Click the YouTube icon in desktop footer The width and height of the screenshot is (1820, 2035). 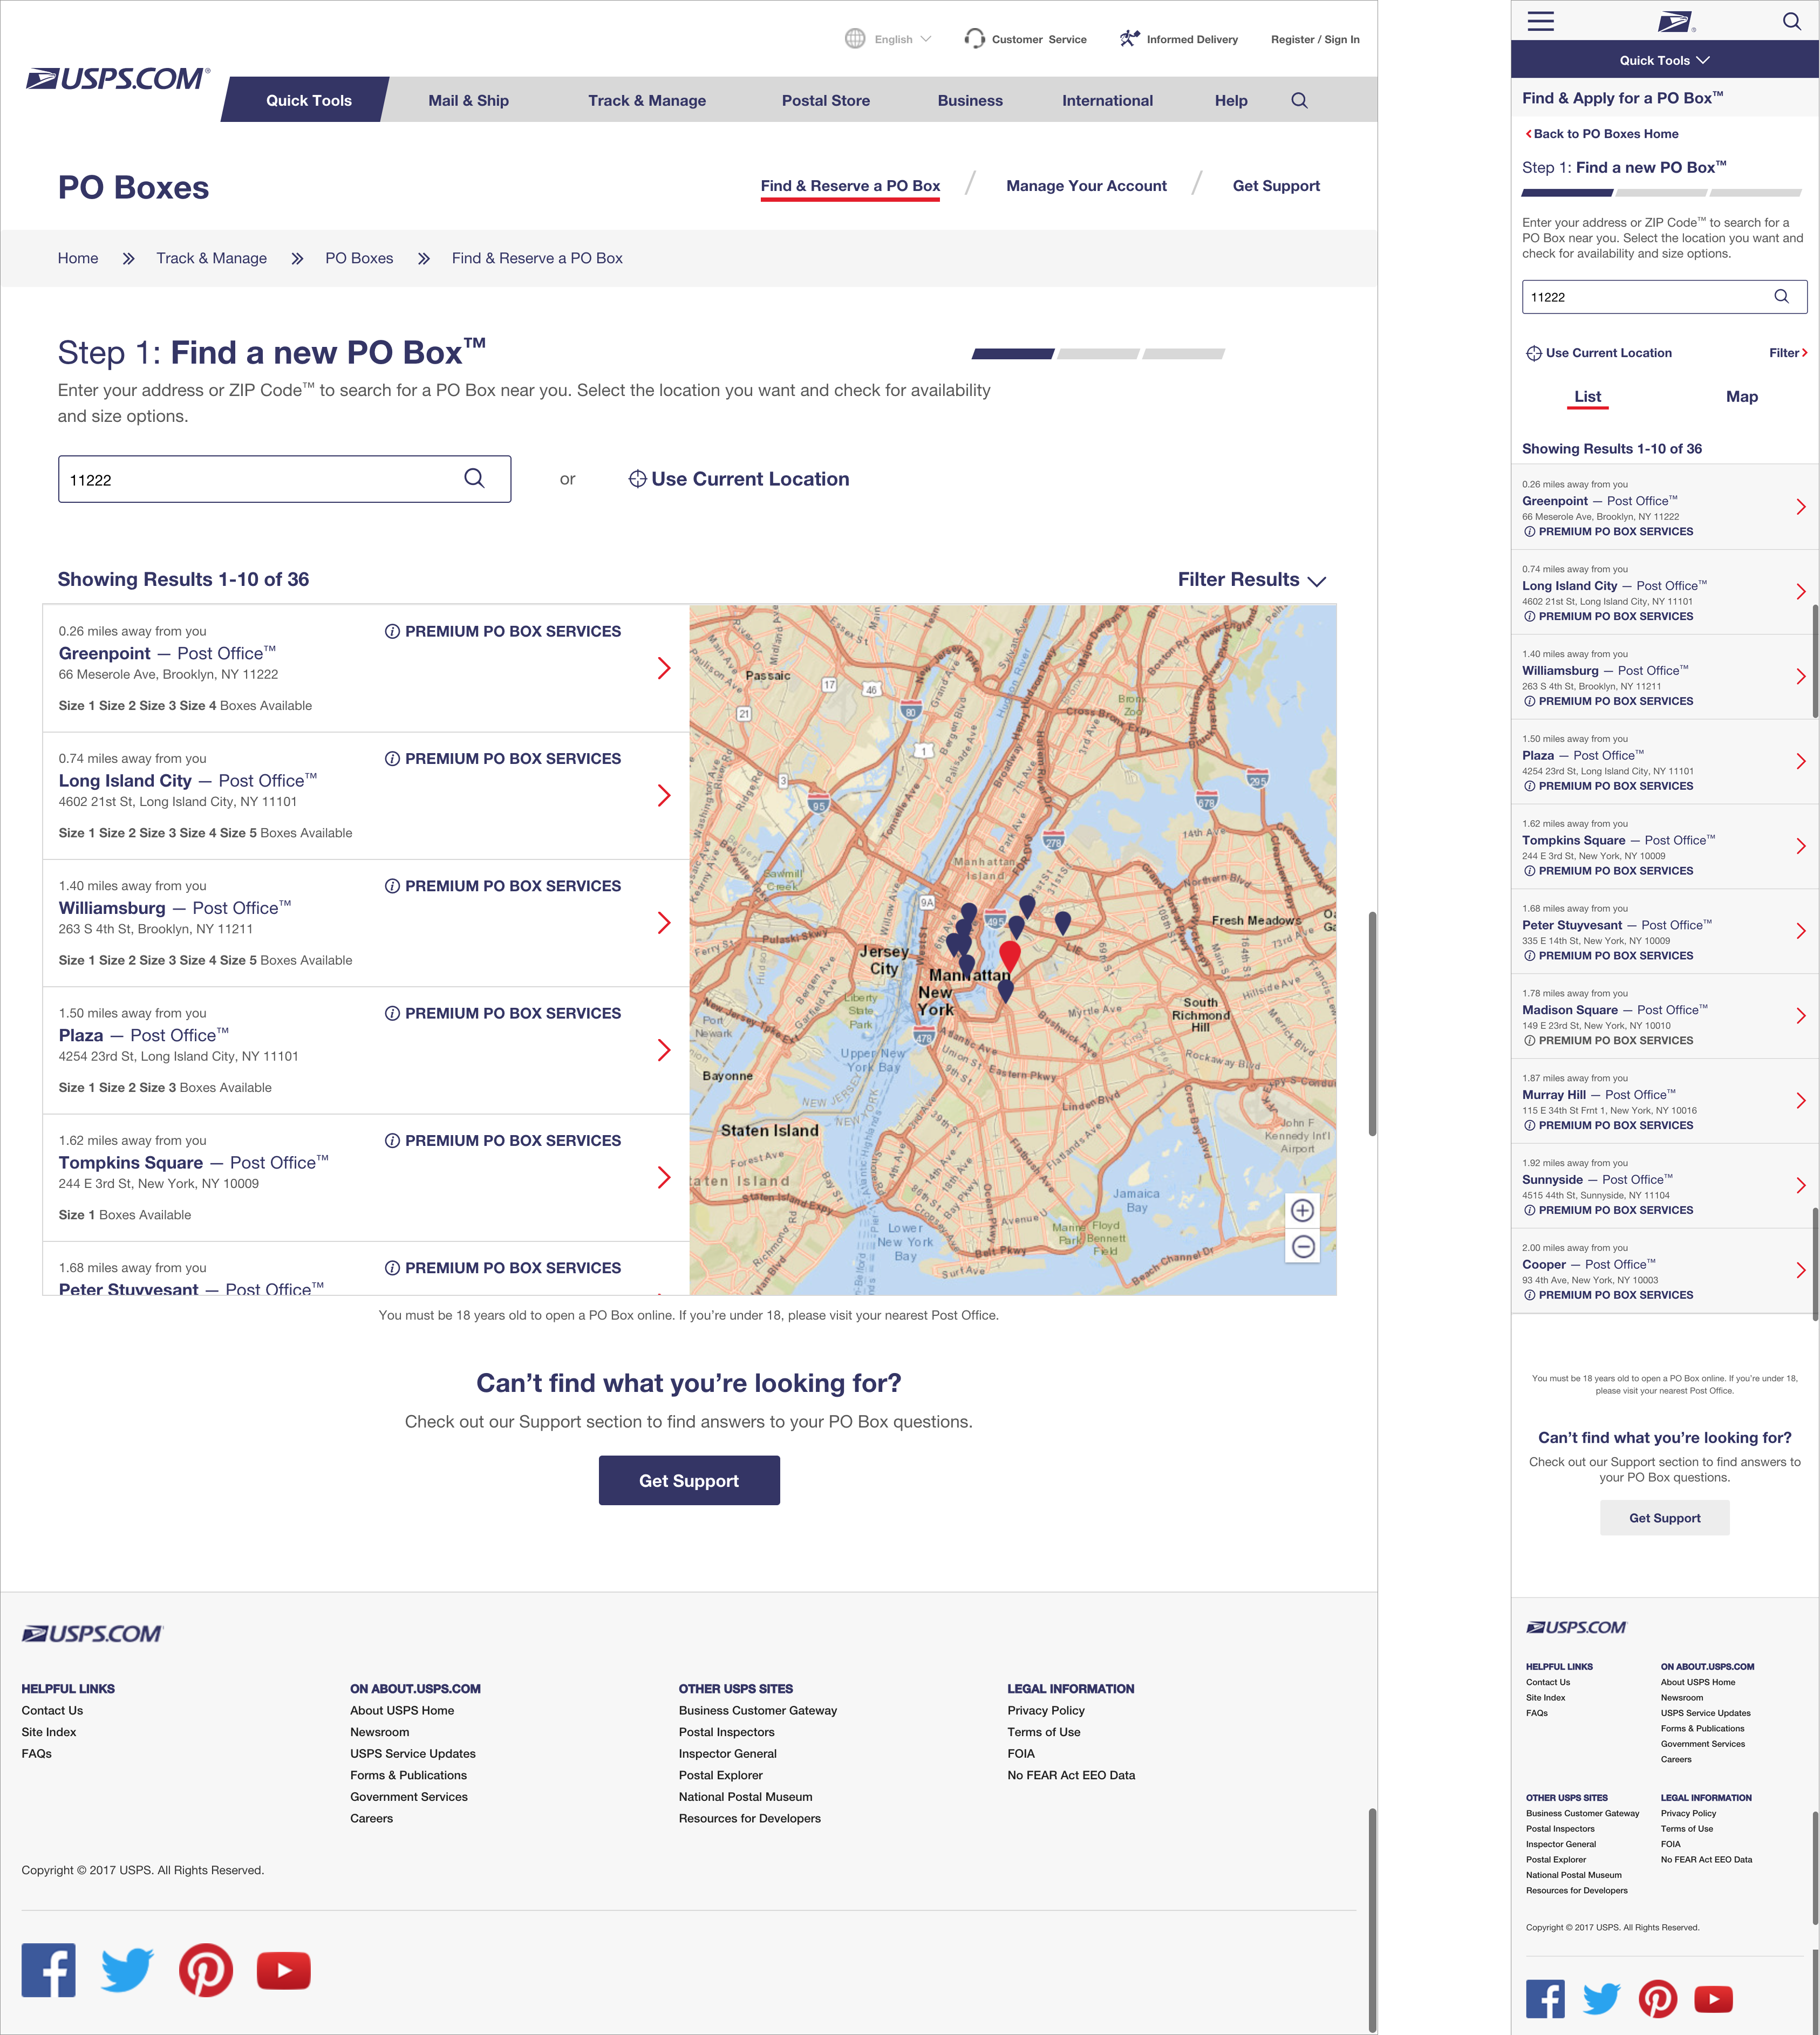284,1970
